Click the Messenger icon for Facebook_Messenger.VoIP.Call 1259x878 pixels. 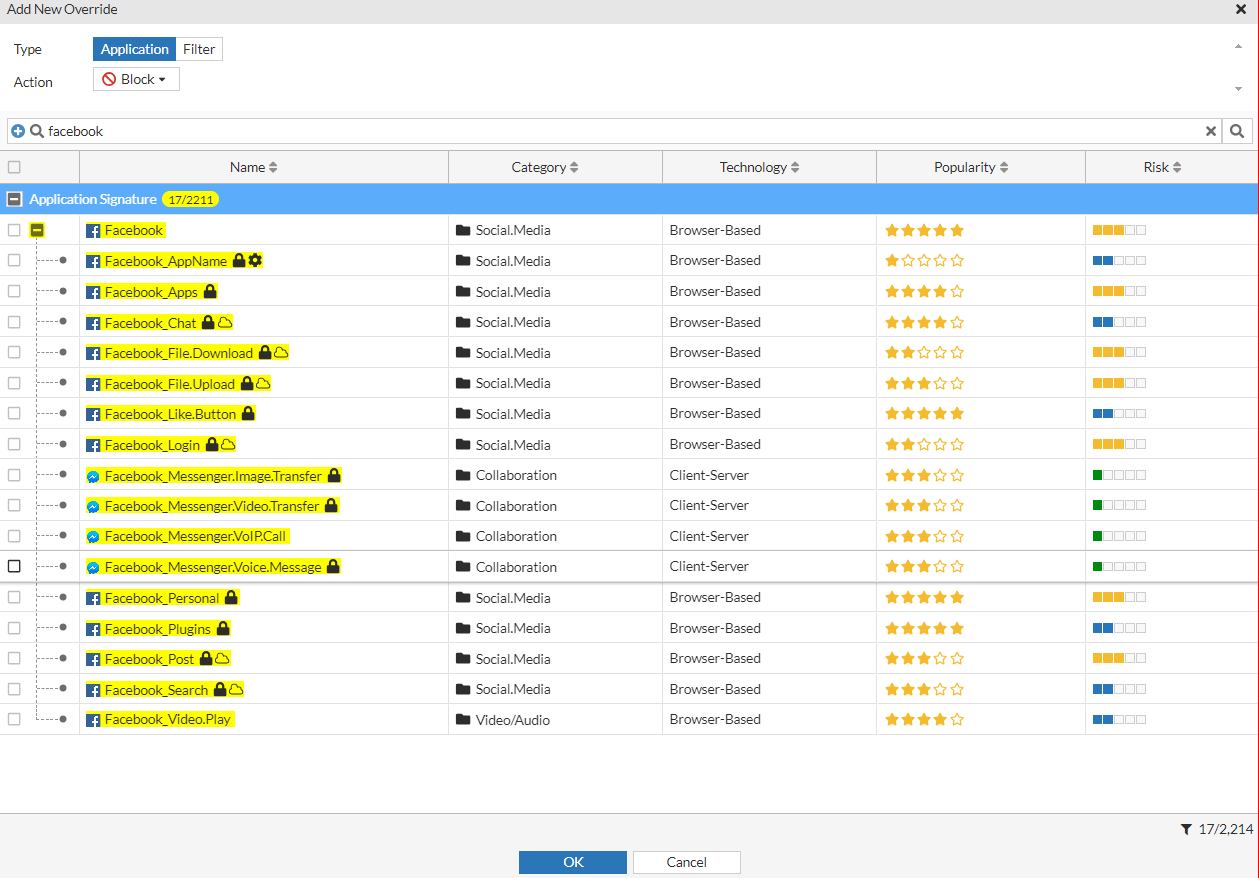[x=93, y=537]
